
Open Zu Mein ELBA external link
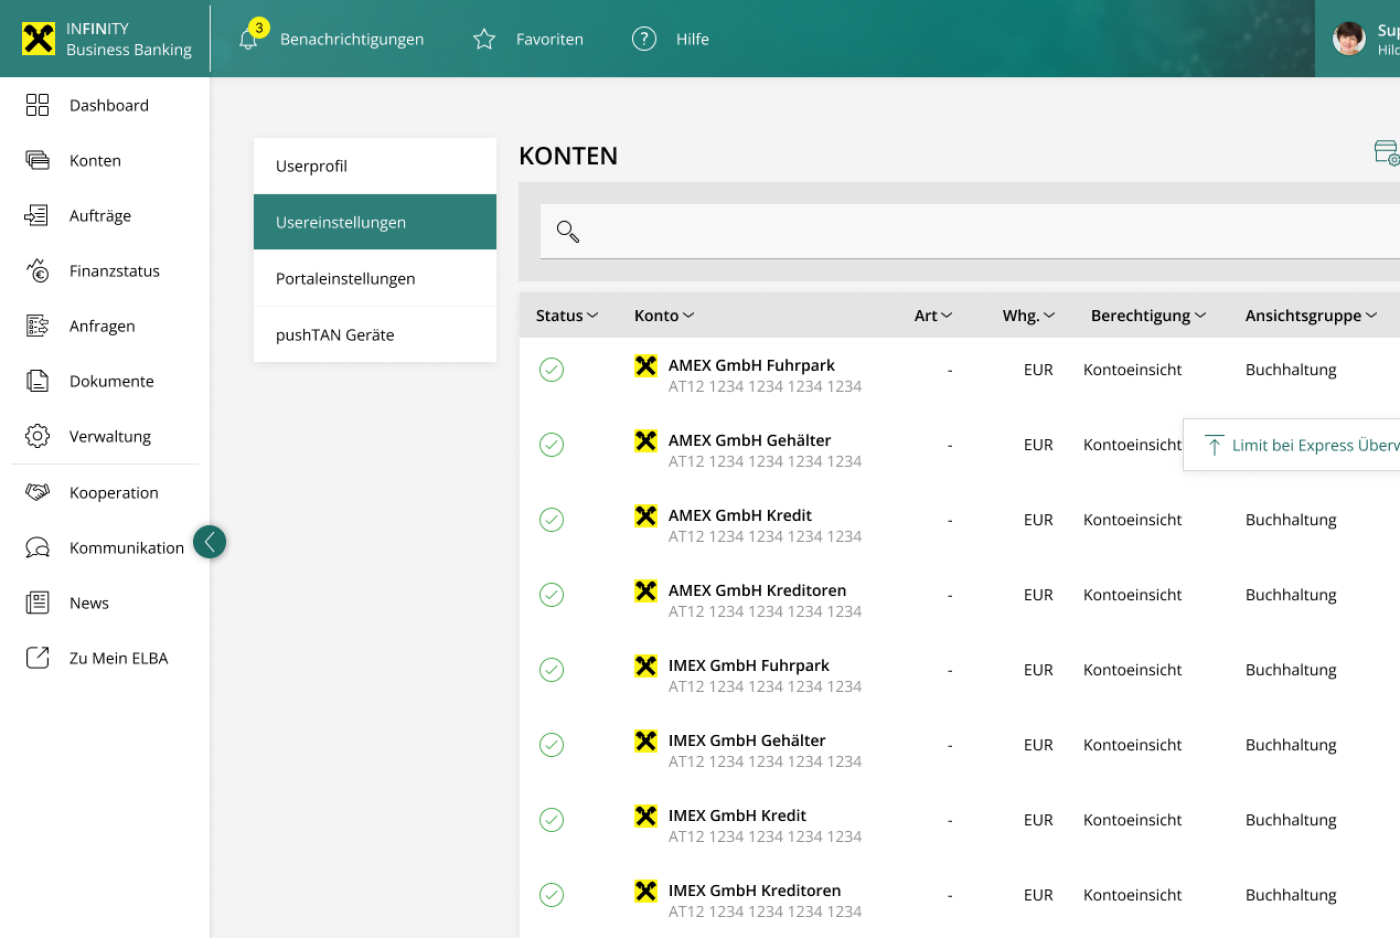tap(118, 658)
